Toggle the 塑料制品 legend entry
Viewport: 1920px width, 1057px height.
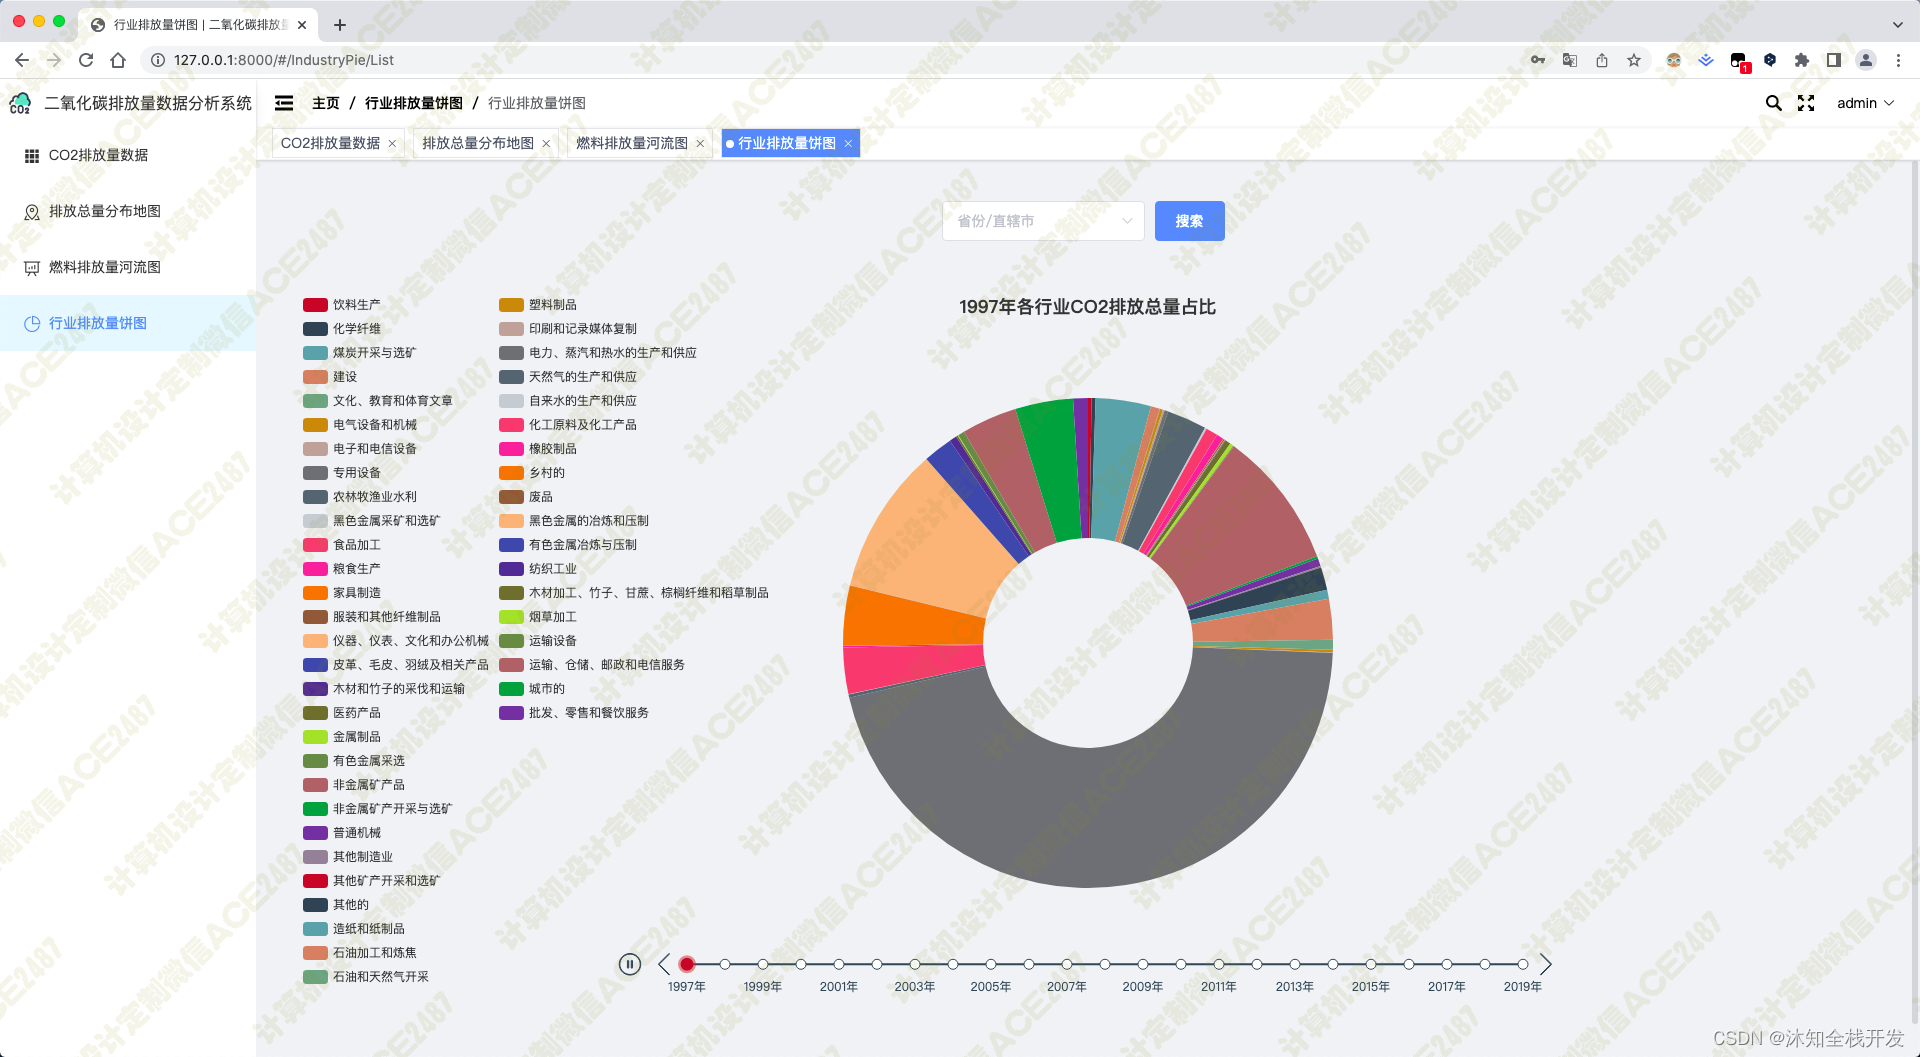tap(538, 305)
